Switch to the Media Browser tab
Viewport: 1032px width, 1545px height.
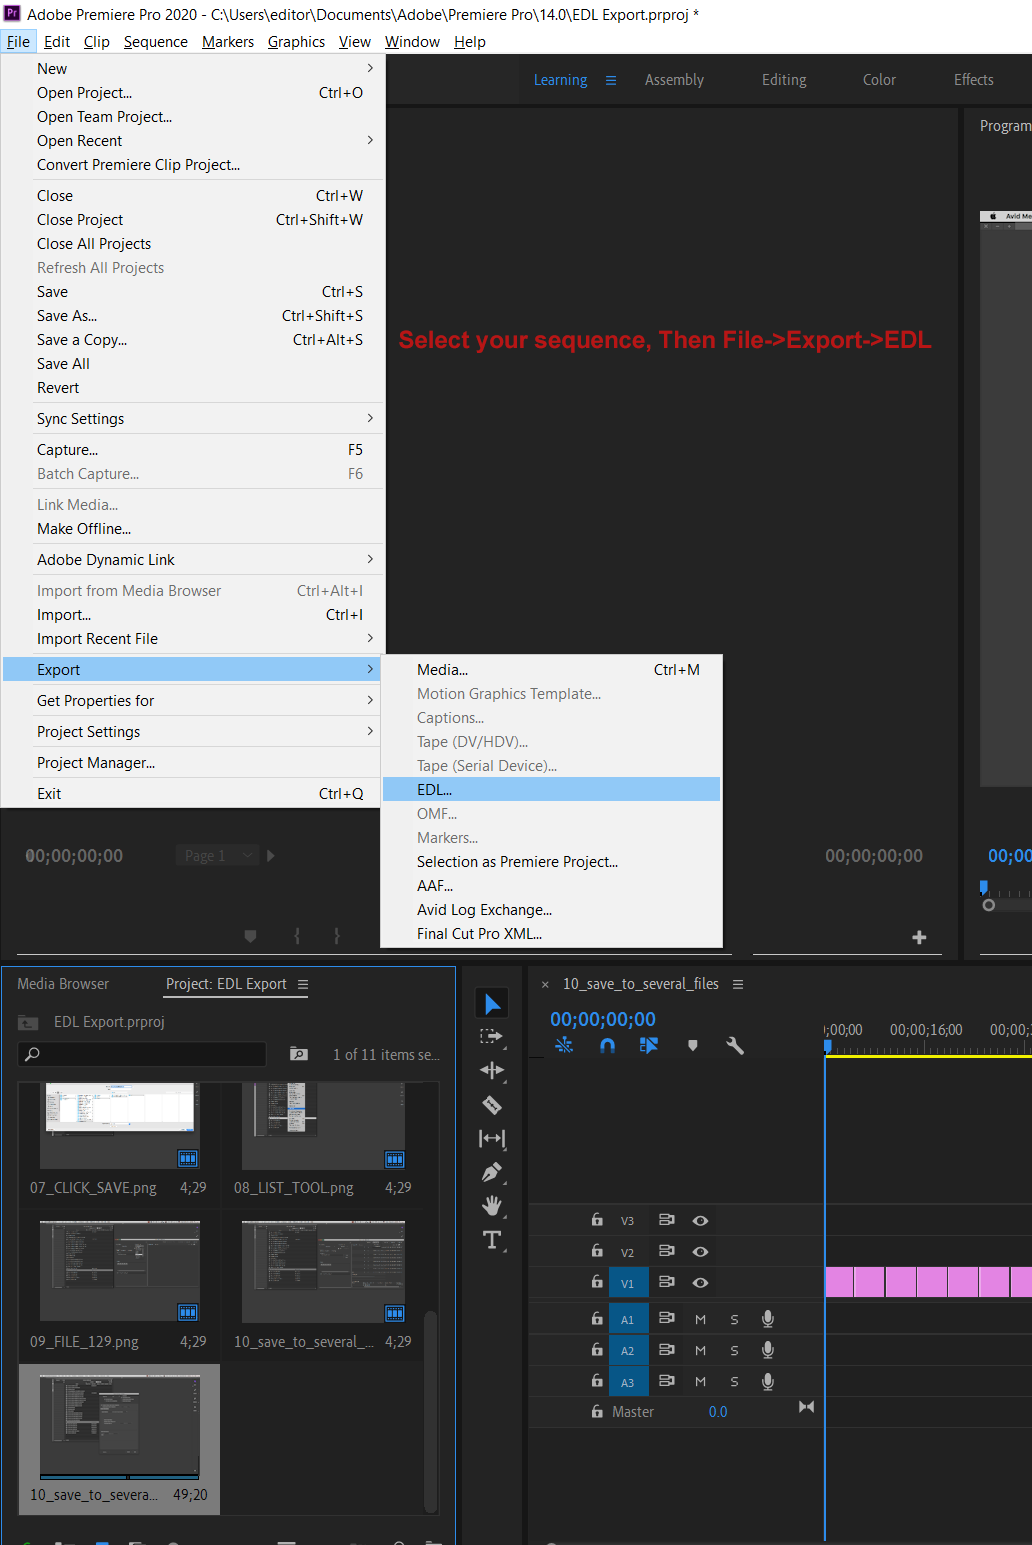point(63,984)
